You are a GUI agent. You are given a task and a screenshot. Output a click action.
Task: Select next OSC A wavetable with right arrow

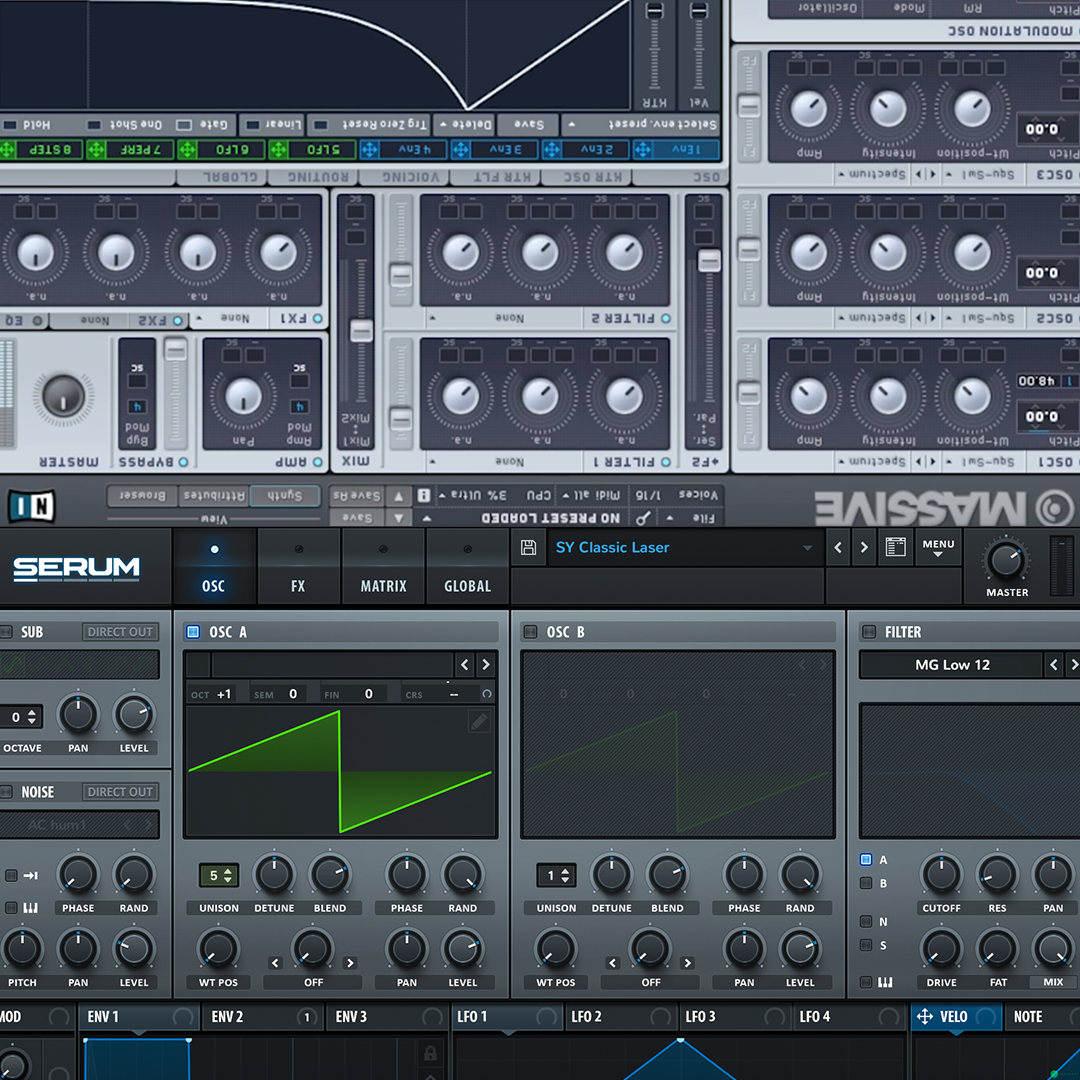click(486, 665)
